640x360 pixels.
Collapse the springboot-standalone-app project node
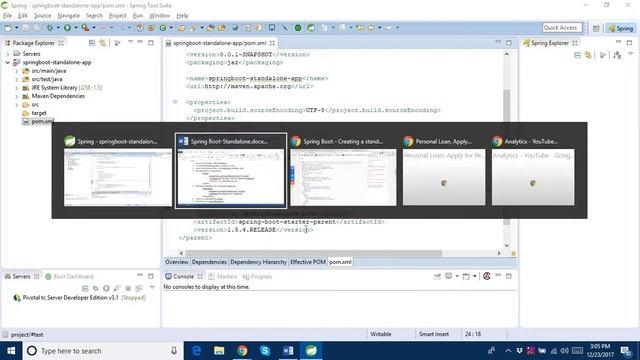[x=8, y=62]
